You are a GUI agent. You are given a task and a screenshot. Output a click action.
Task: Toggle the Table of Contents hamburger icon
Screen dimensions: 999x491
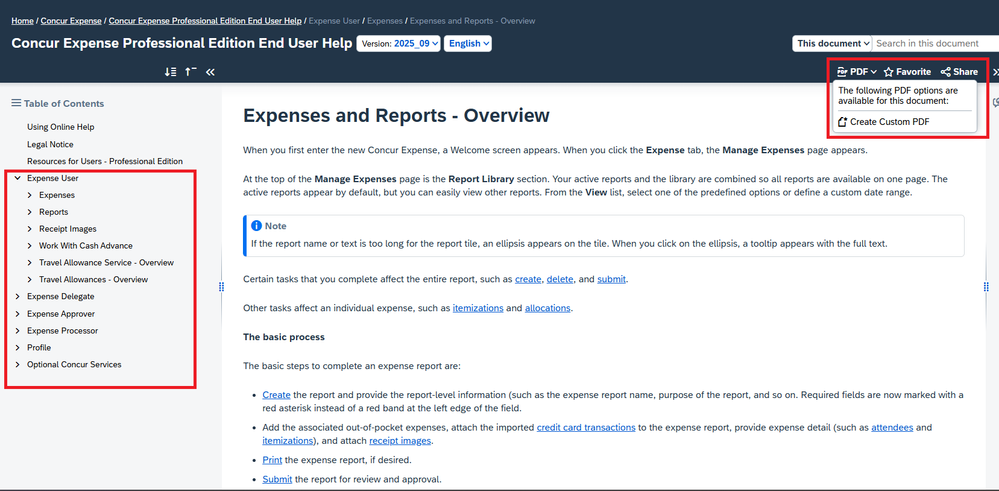point(16,103)
